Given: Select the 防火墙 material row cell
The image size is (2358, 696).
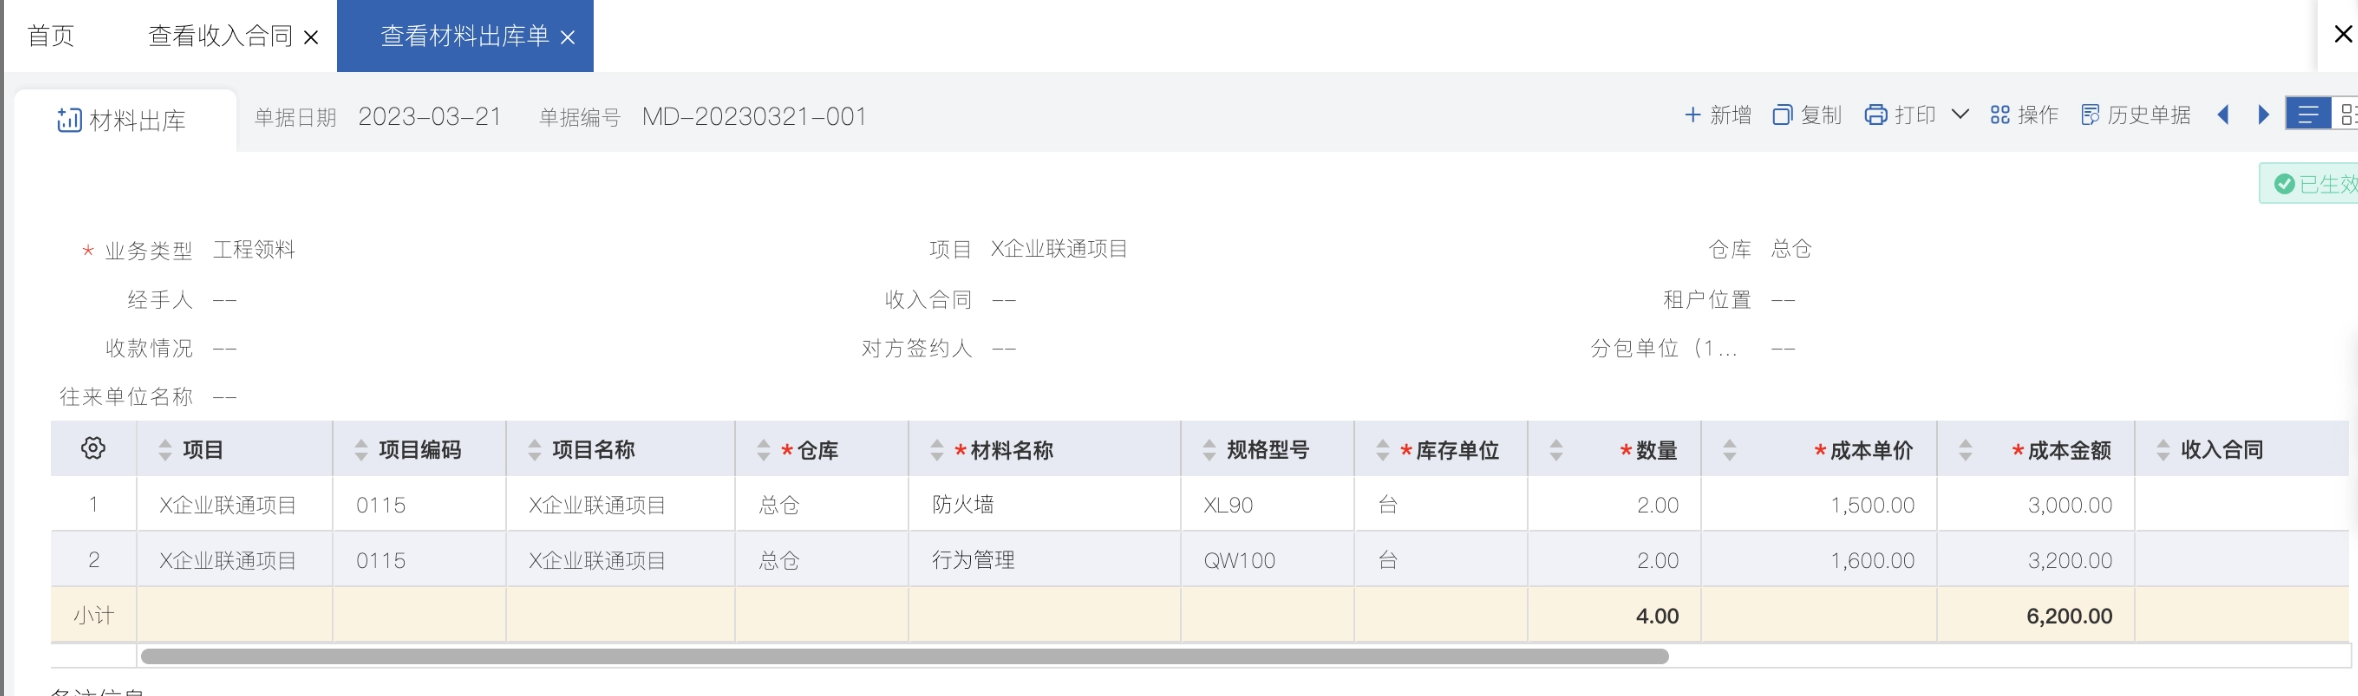Looking at the screenshot, I should pyautogui.click(x=963, y=505).
